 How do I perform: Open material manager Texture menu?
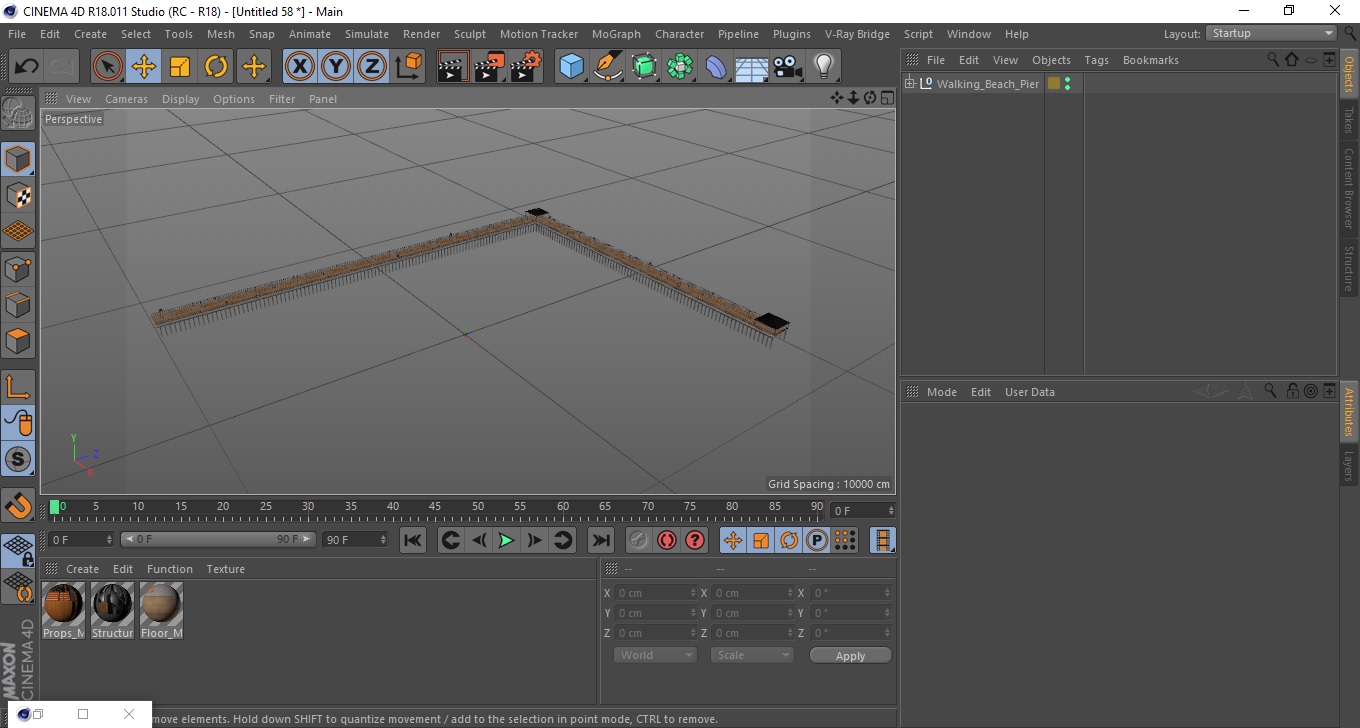point(225,569)
